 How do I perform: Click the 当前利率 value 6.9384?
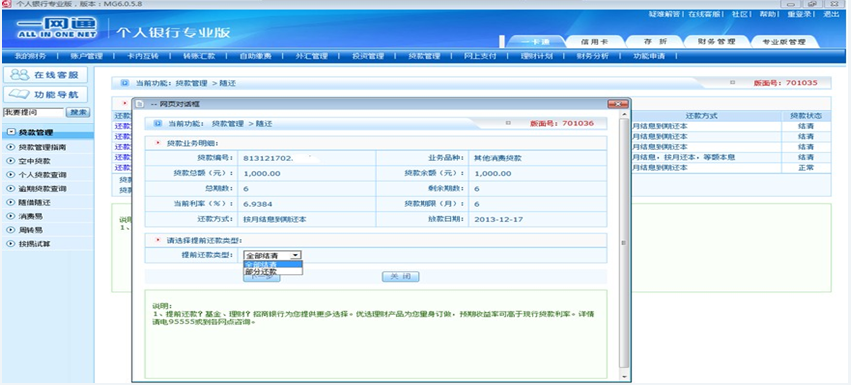(258, 204)
